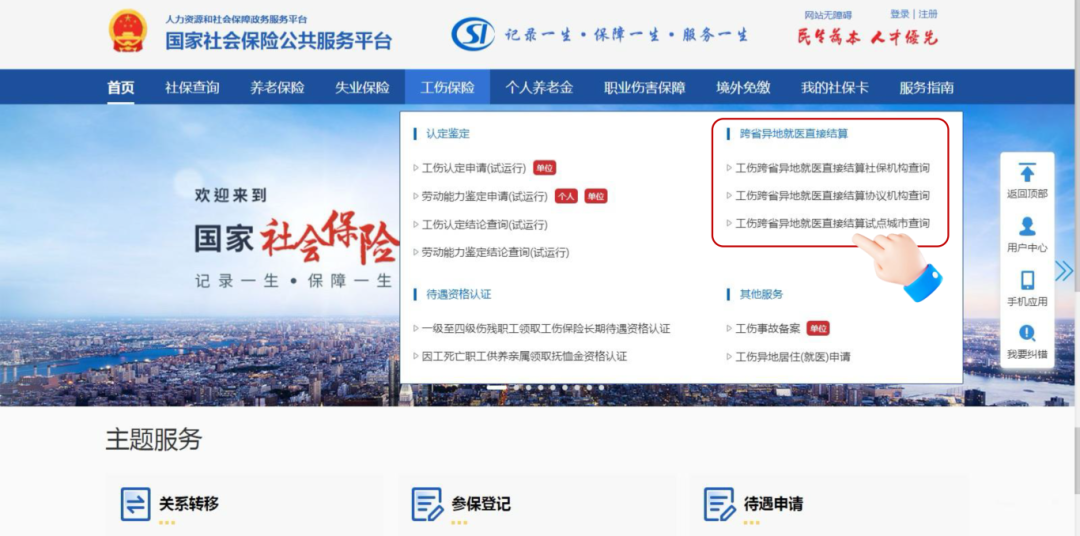Open the 社保查询 menu
Viewport: 1080px width, 536px height.
pyautogui.click(x=192, y=87)
